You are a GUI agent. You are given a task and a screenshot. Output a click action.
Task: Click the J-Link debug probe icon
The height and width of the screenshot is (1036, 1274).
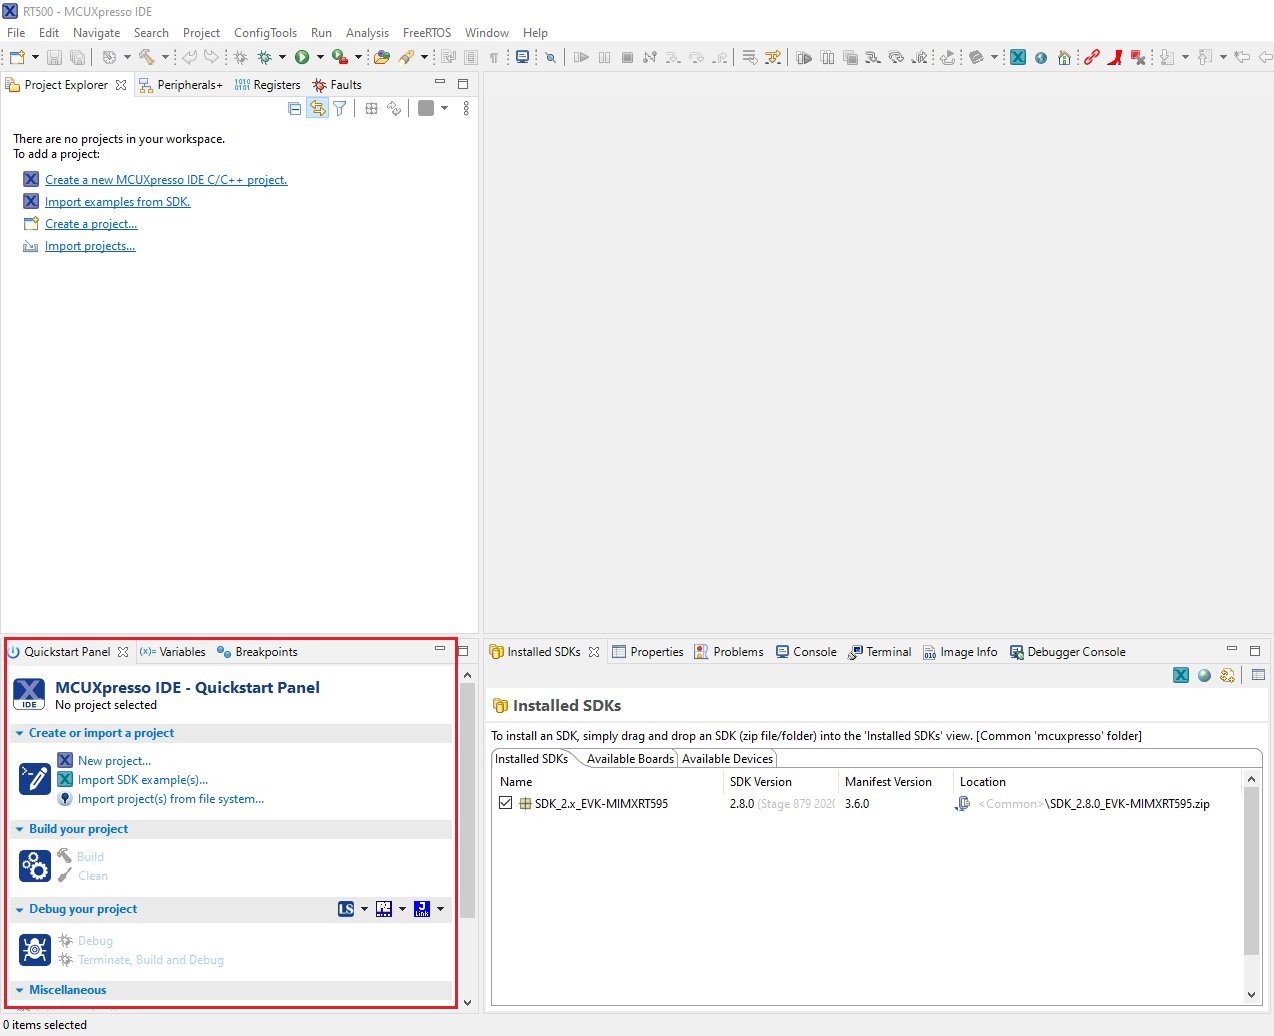[422, 909]
